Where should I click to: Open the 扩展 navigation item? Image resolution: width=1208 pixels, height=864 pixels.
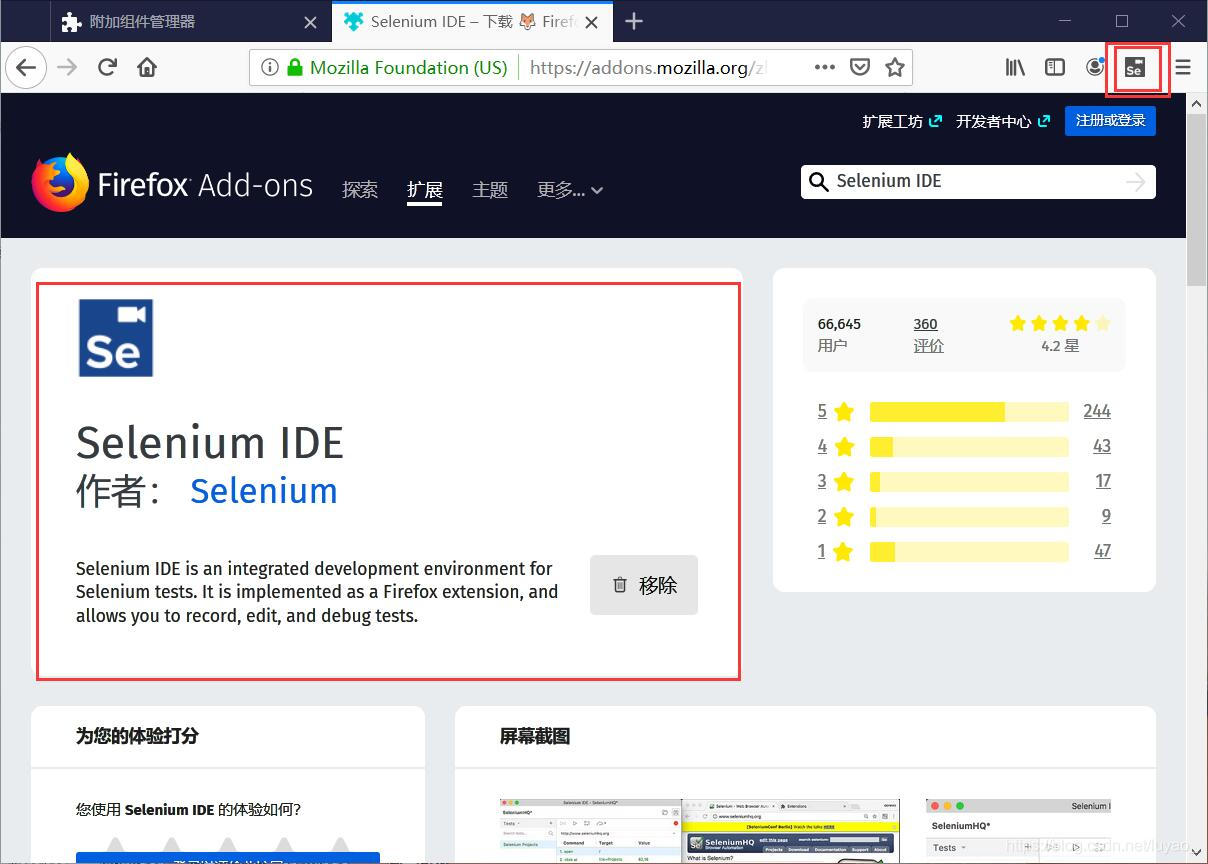pos(425,189)
